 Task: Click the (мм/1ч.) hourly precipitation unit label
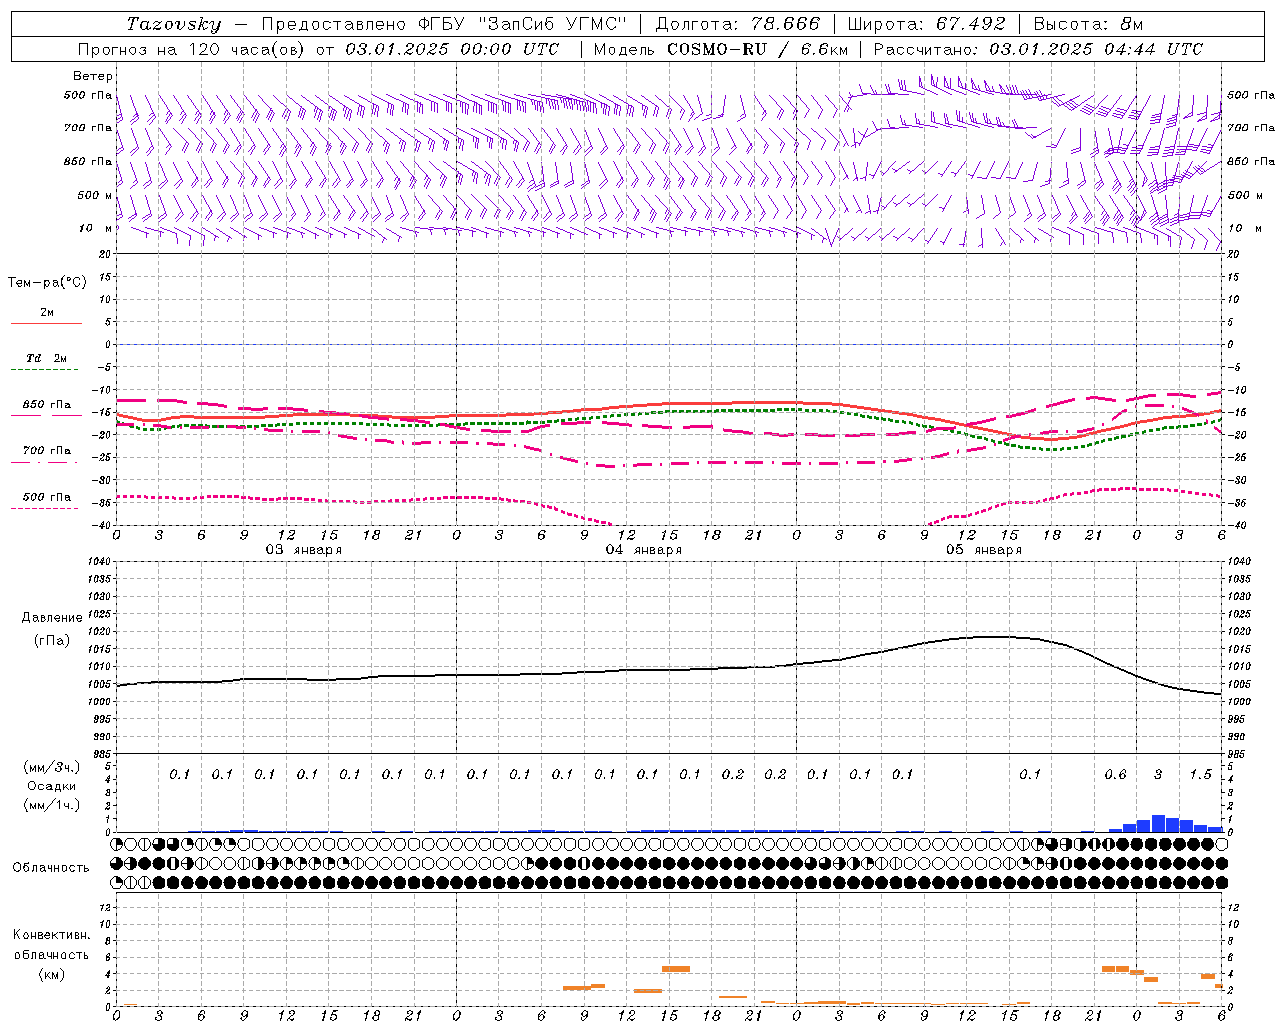click(x=52, y=805)
